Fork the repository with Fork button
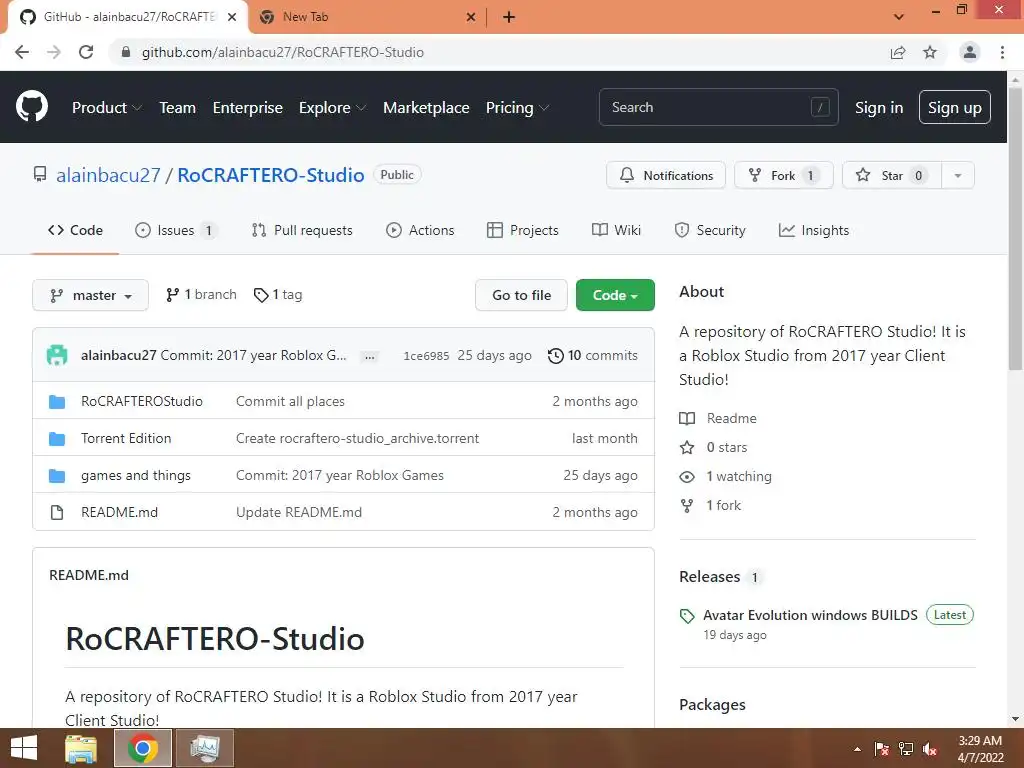1024x768 pixels. (784, 175)
